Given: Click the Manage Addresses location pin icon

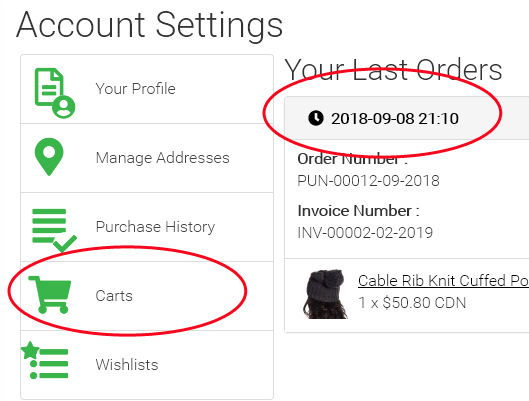Looking at the screenshot, I should [x=49, y=157].
